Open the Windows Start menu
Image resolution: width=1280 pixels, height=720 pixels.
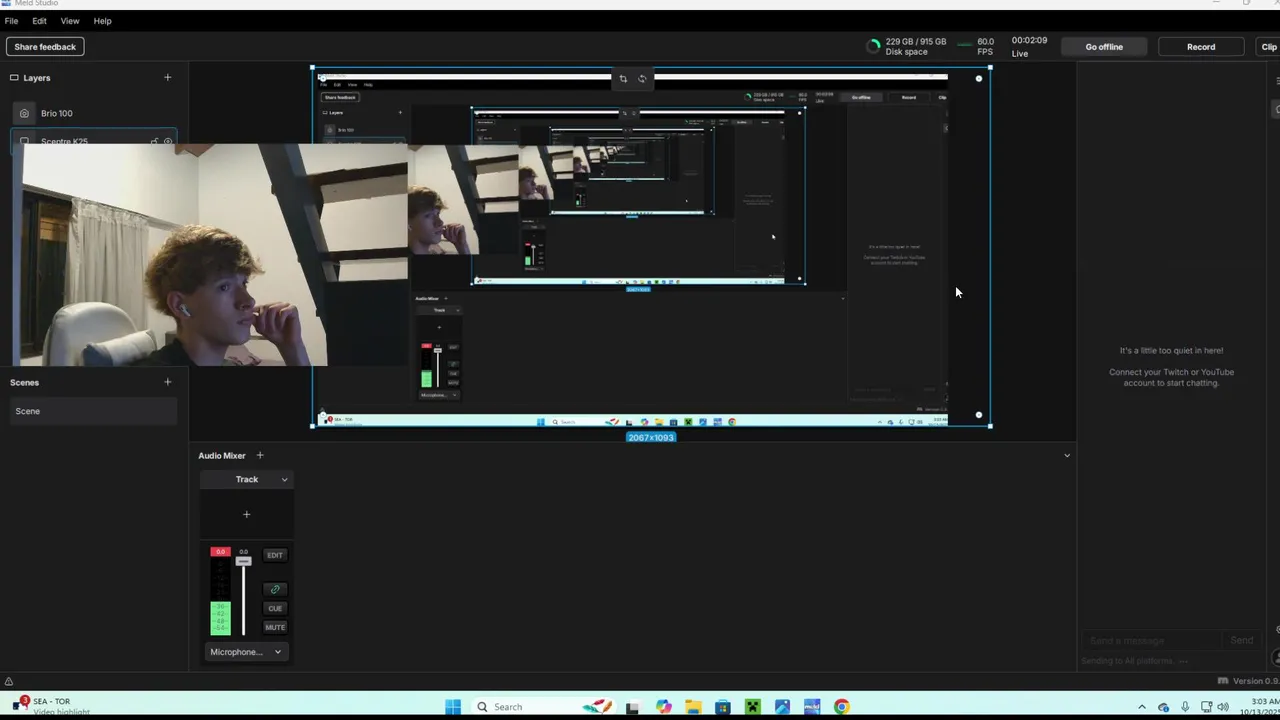pos(453,707)
